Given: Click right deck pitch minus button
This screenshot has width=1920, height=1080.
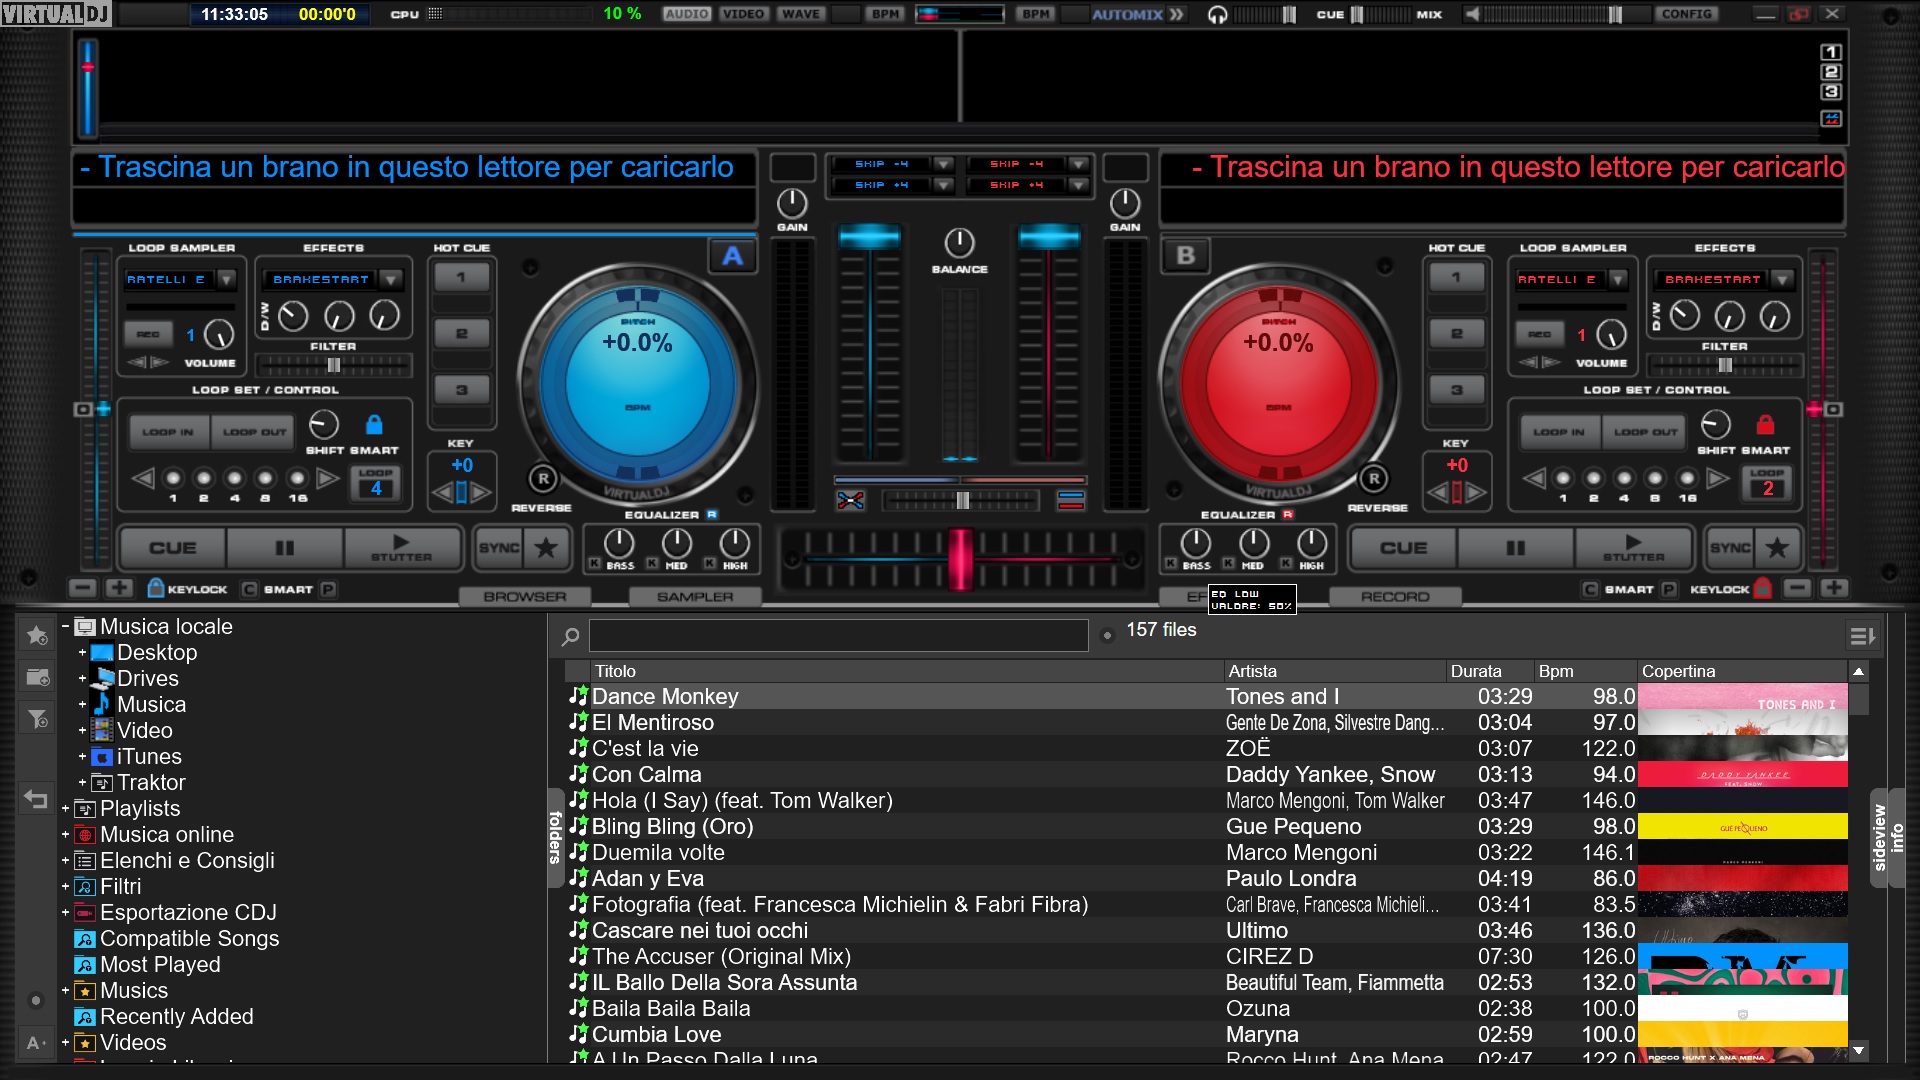Looking at the screenshot, I should 1797,588.
